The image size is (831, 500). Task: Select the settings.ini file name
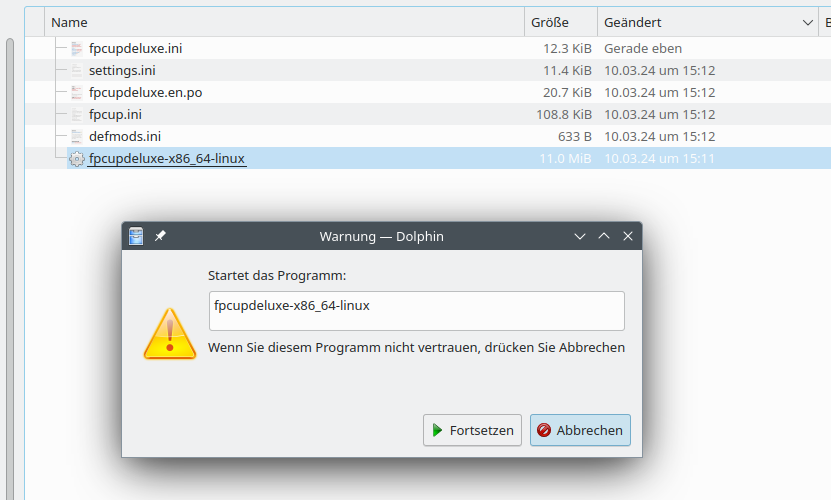pyautogui.click(x=122, y=70)
